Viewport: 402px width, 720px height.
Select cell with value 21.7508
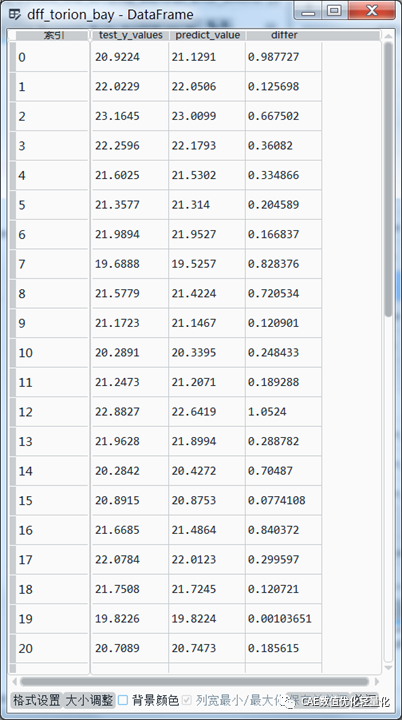click(130, 589)
